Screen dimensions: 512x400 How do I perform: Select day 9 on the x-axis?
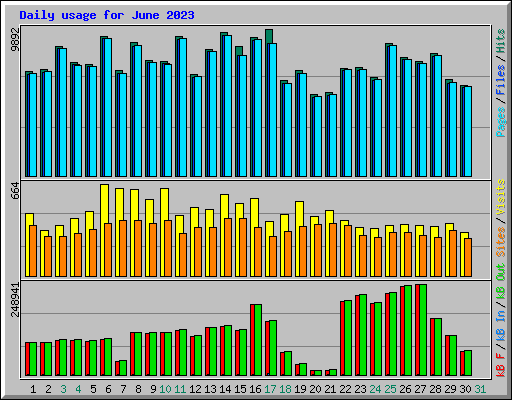[x=153, y=389]
